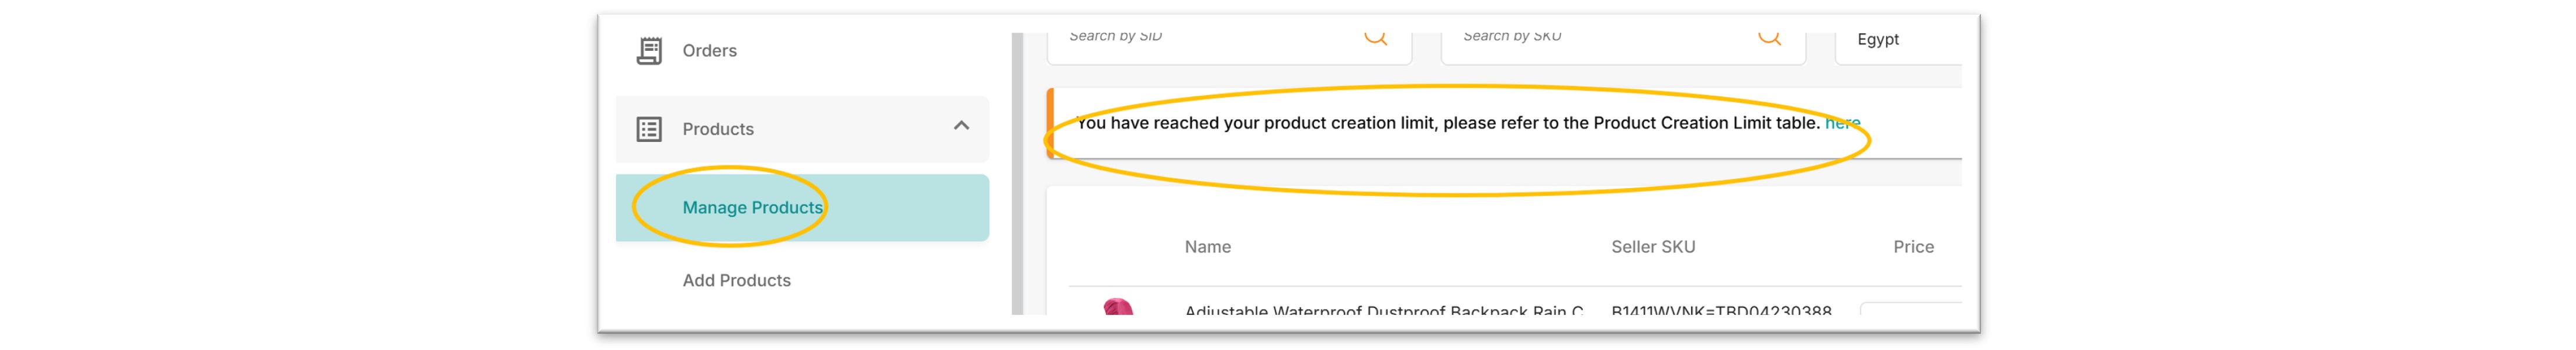Click the sidebar's vertical scrollbar
The width and height of the screenshot is (2576, 350).
[1017, 173]
